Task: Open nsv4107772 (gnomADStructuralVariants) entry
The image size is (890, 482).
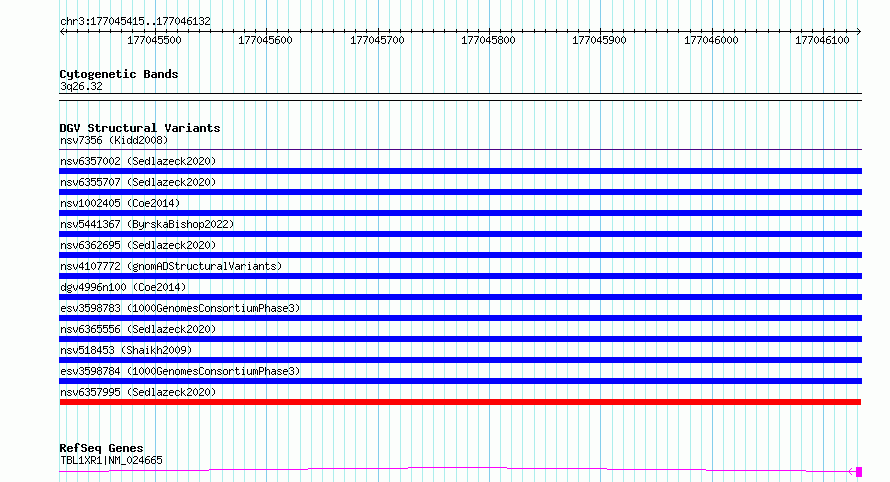Action: (x=171, y=266)
